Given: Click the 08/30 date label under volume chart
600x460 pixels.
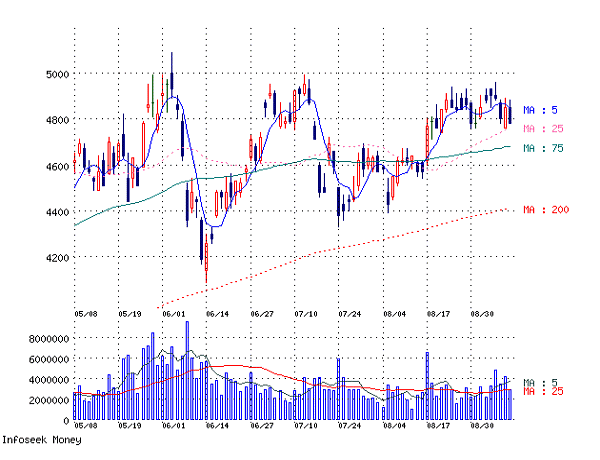Looking at the screenshot, I should [482, 426].
